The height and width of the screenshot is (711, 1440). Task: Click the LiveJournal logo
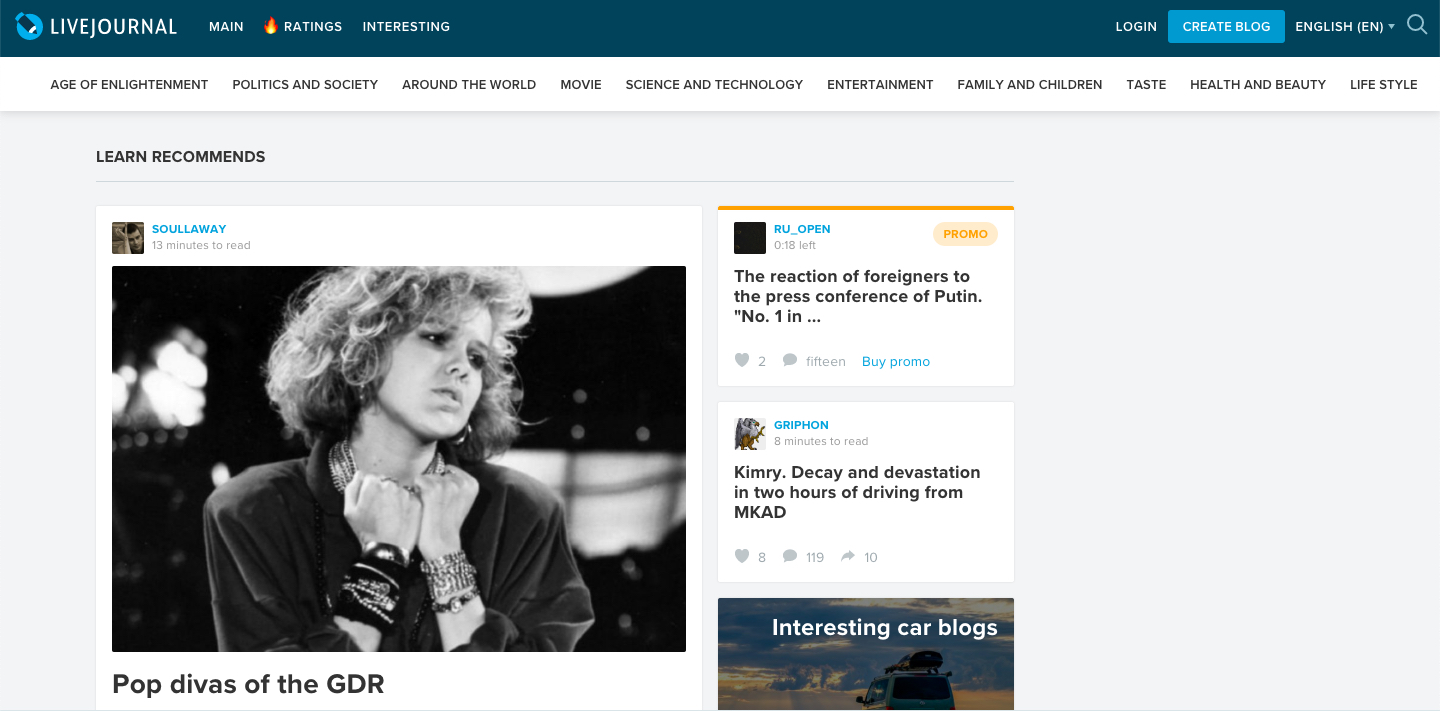tap(96, 26)
